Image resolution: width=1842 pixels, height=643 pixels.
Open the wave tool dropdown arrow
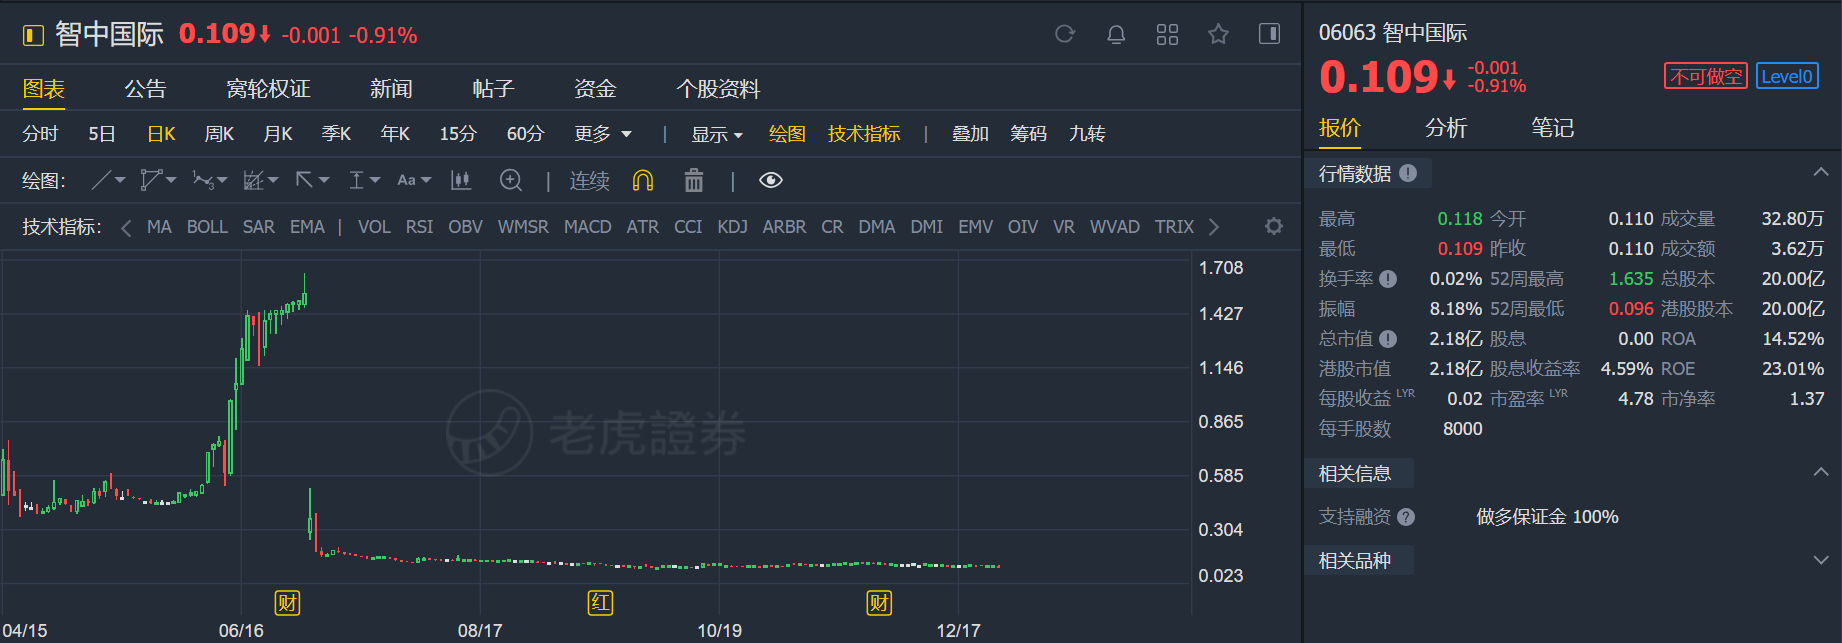point(222,180)
